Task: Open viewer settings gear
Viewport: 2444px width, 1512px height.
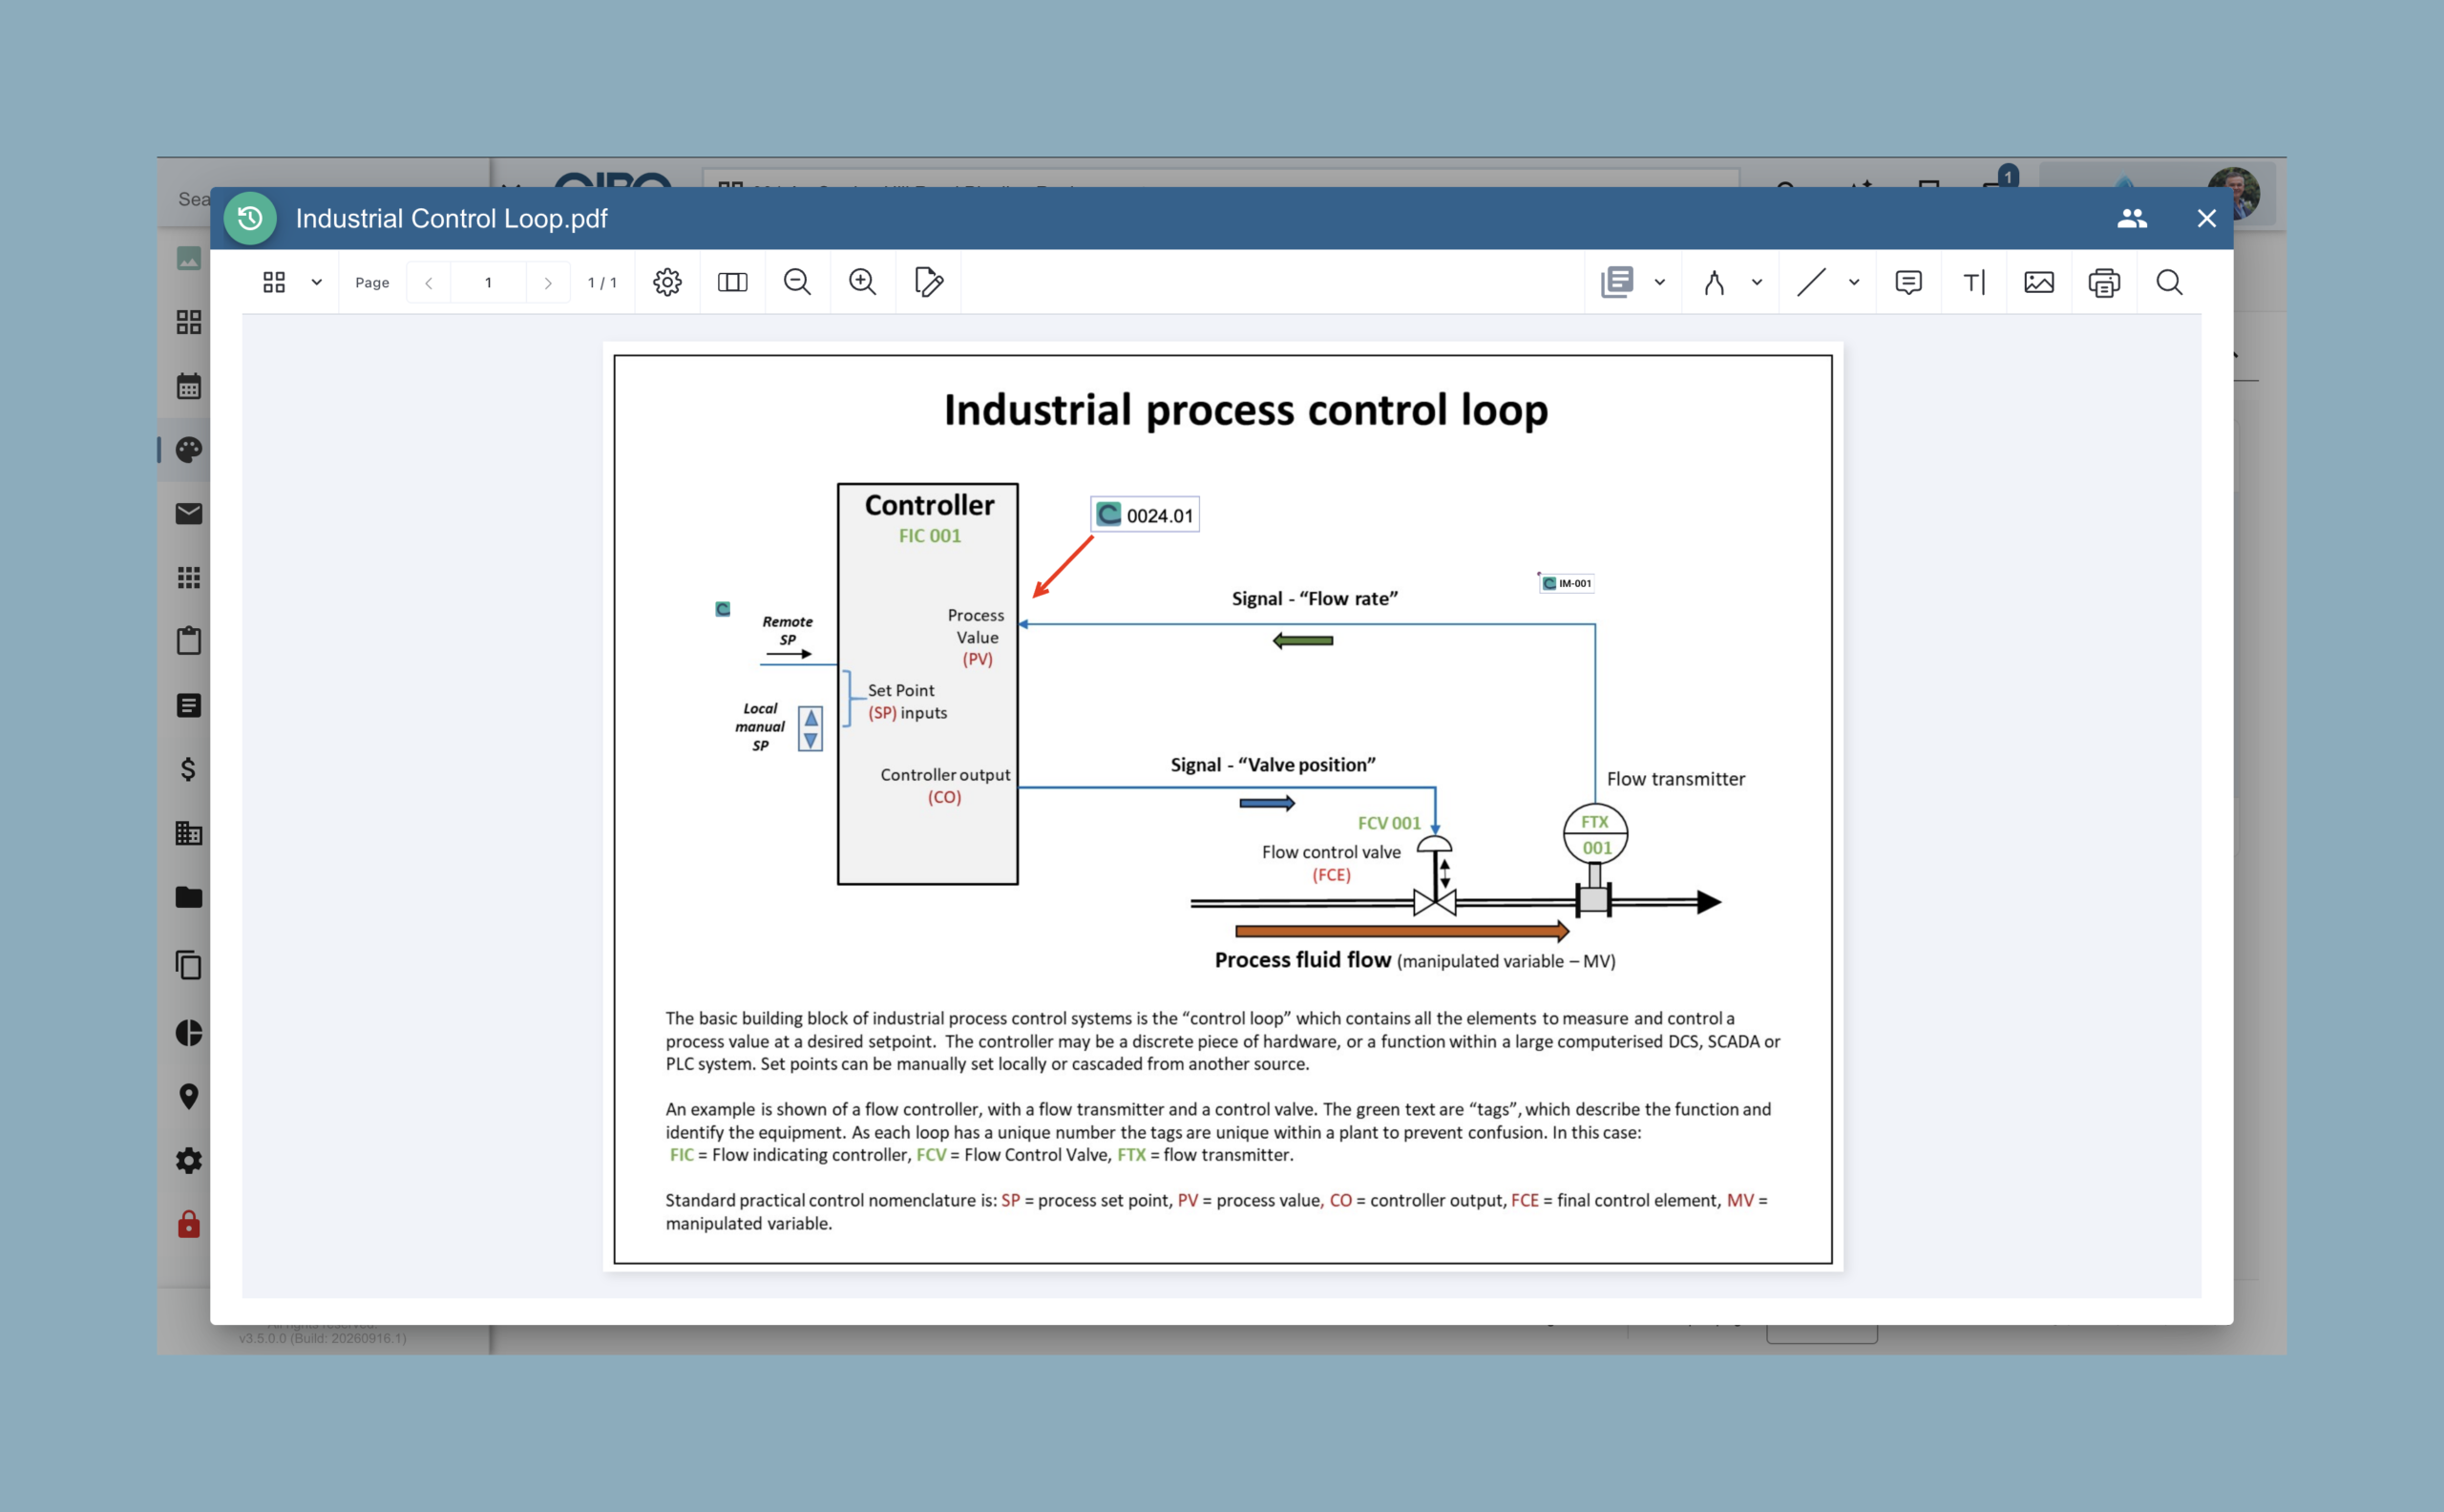Action: point(667,282)
